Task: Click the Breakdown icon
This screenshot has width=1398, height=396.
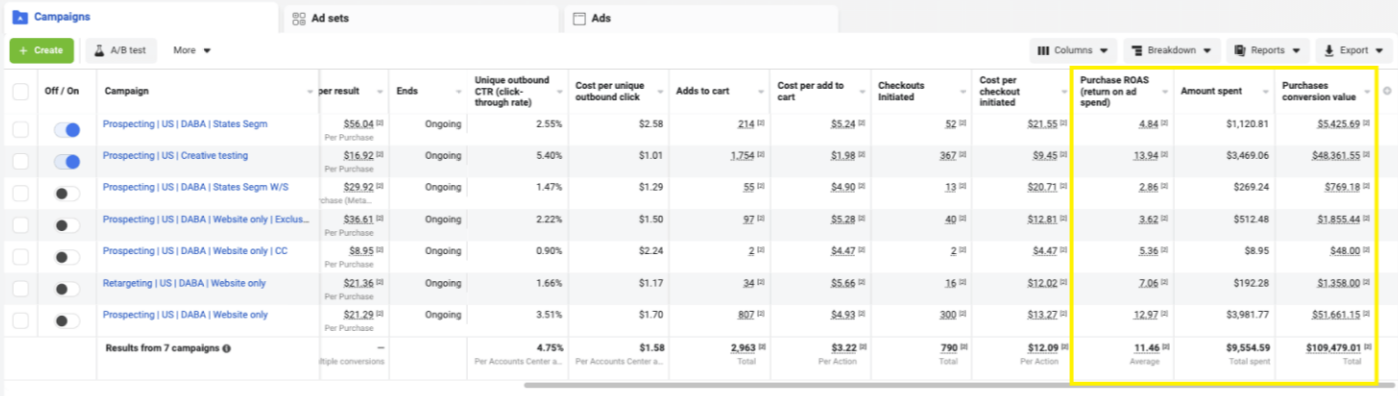Action: [1137, 50]
